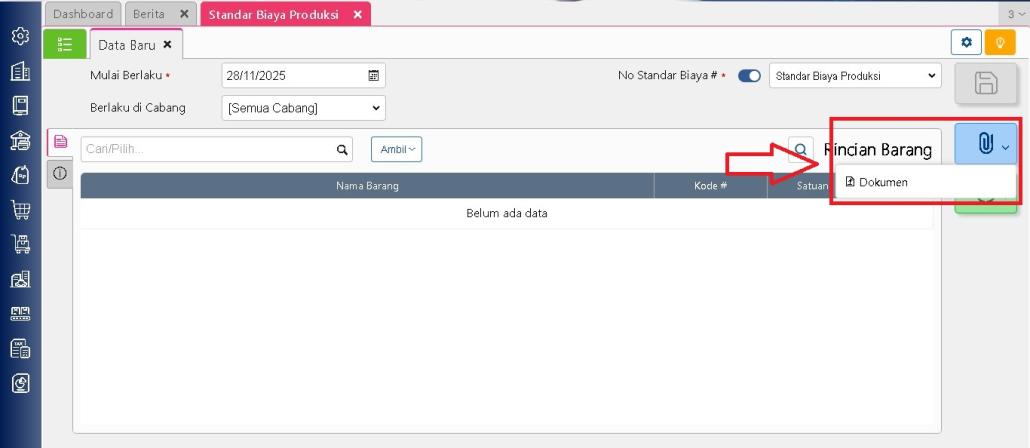The image size is (1030, 448).
Task: Switch to the Dashboard tab
Action: (x=83, y=14)
